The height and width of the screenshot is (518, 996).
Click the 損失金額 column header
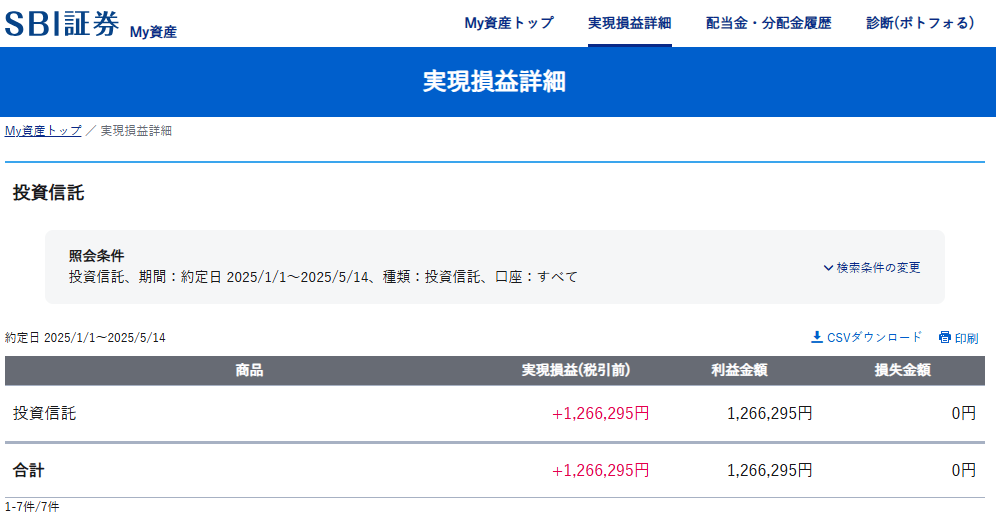[x=903, y=370]
